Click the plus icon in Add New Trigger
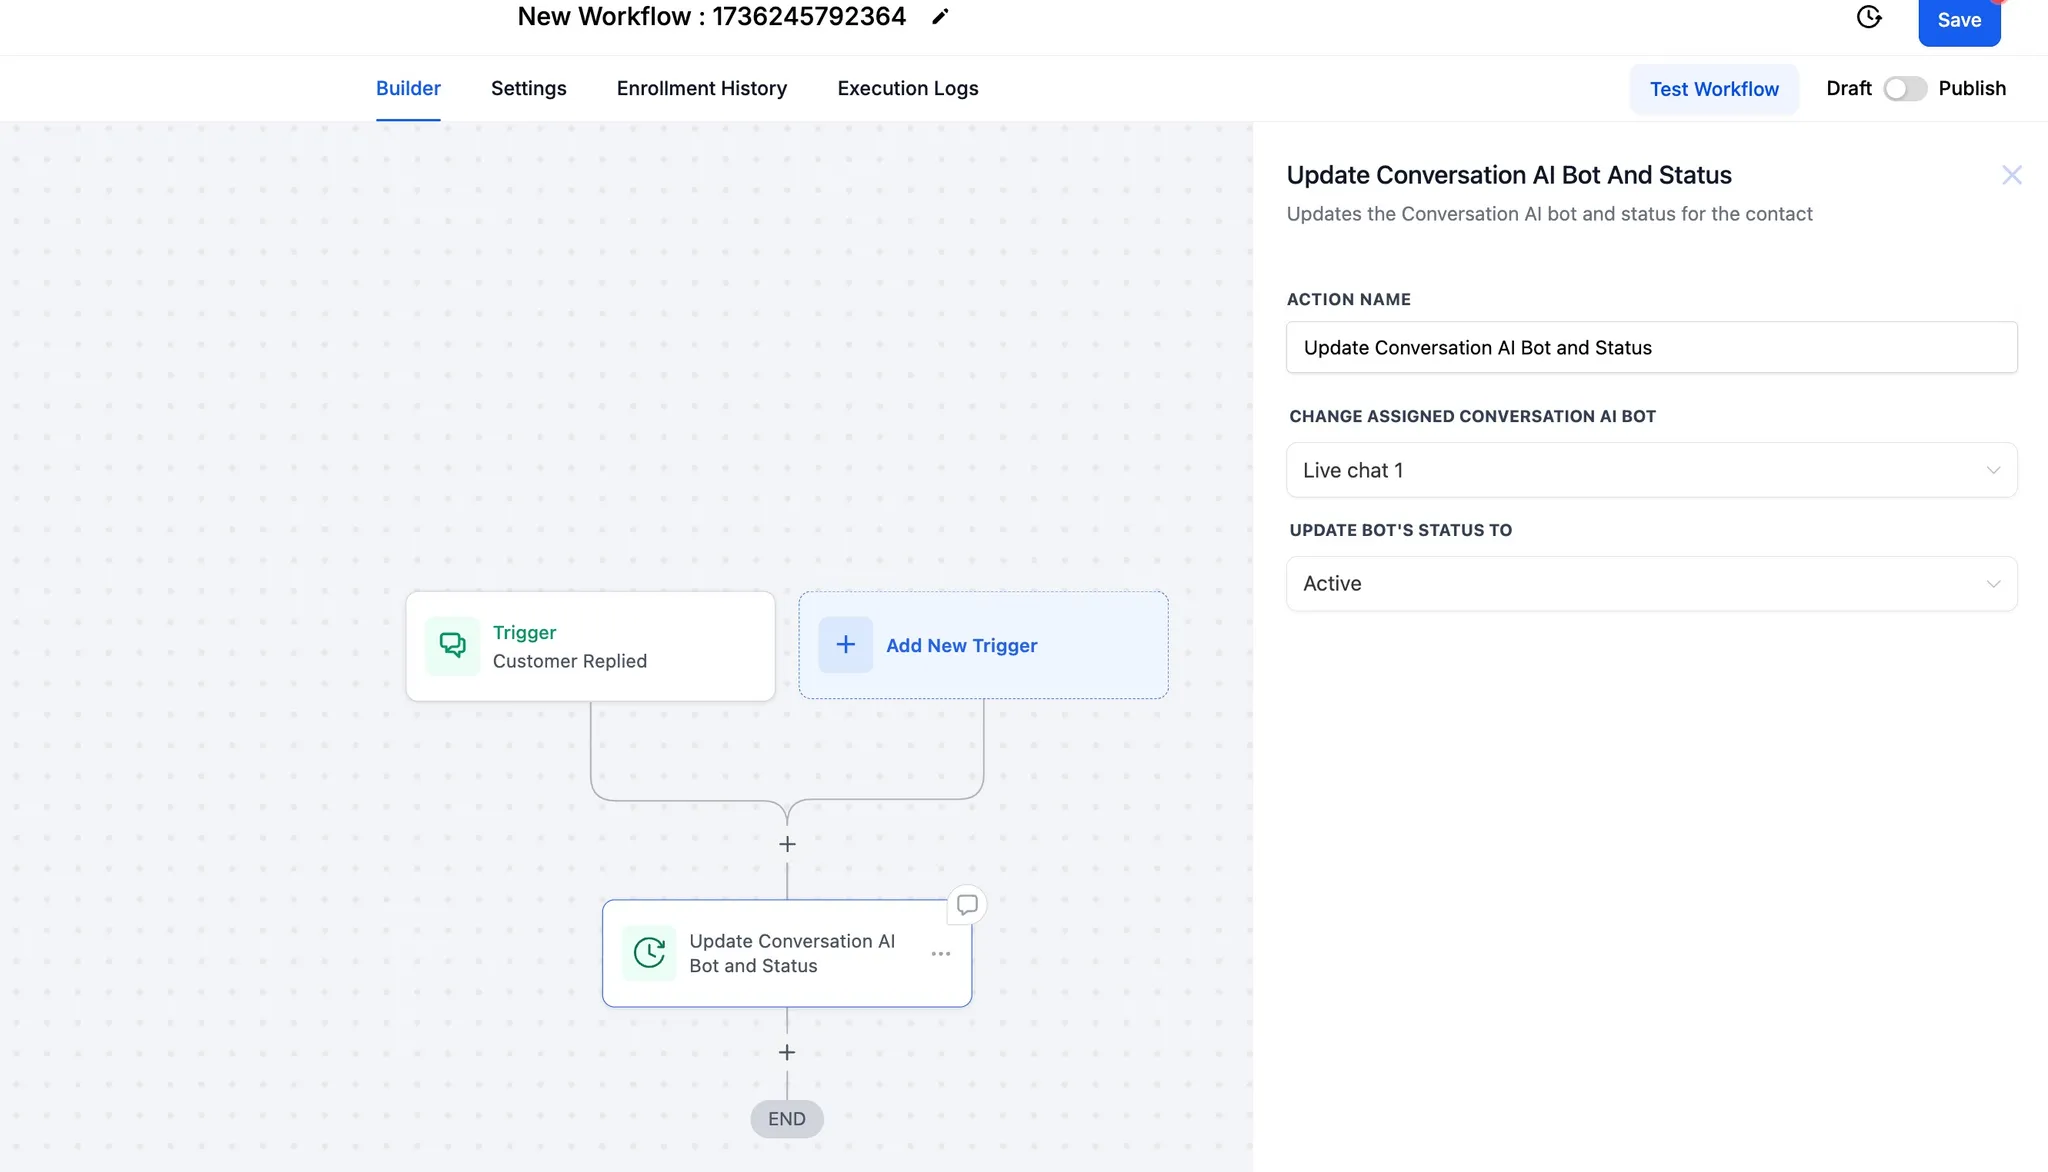This screenshot has width=2048, height=1172. click(845, 645)
